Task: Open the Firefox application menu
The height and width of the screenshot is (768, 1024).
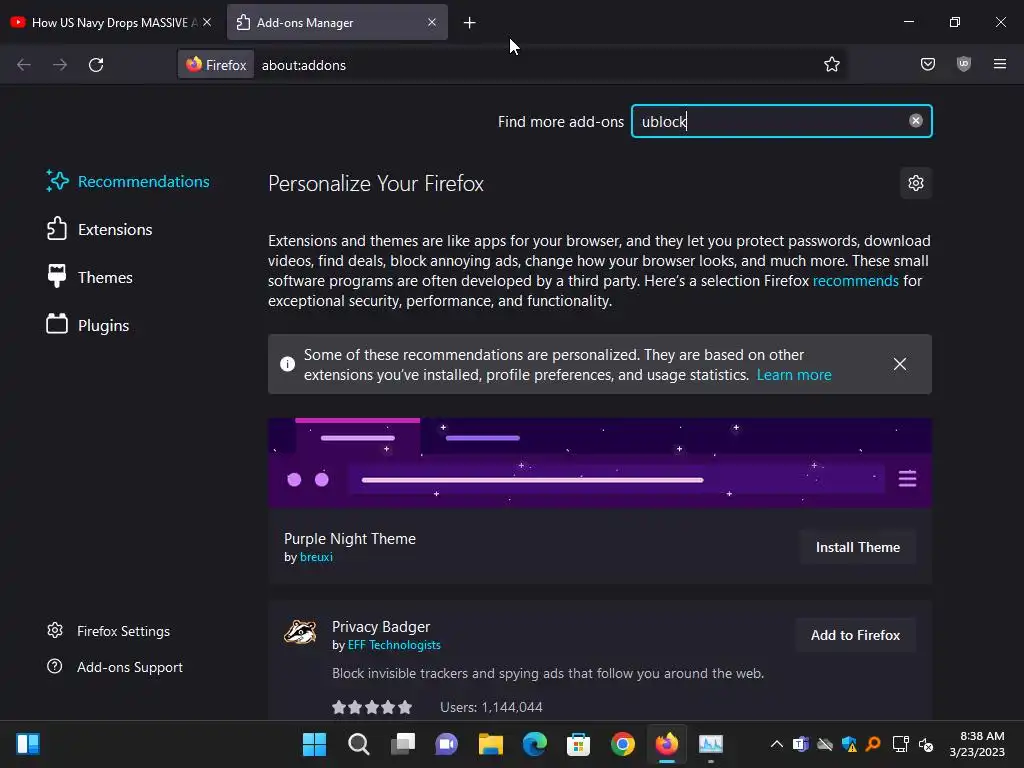Action: [x=999, y=64]
